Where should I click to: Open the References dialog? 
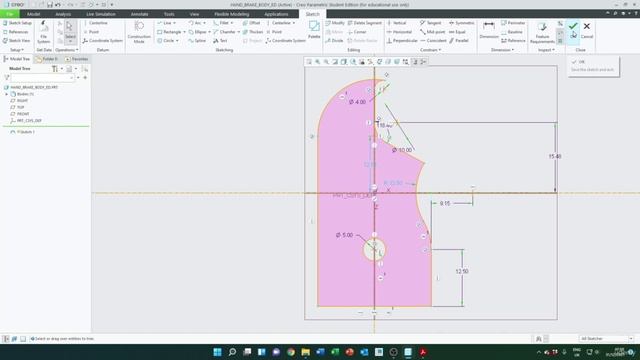click(16, 32)
